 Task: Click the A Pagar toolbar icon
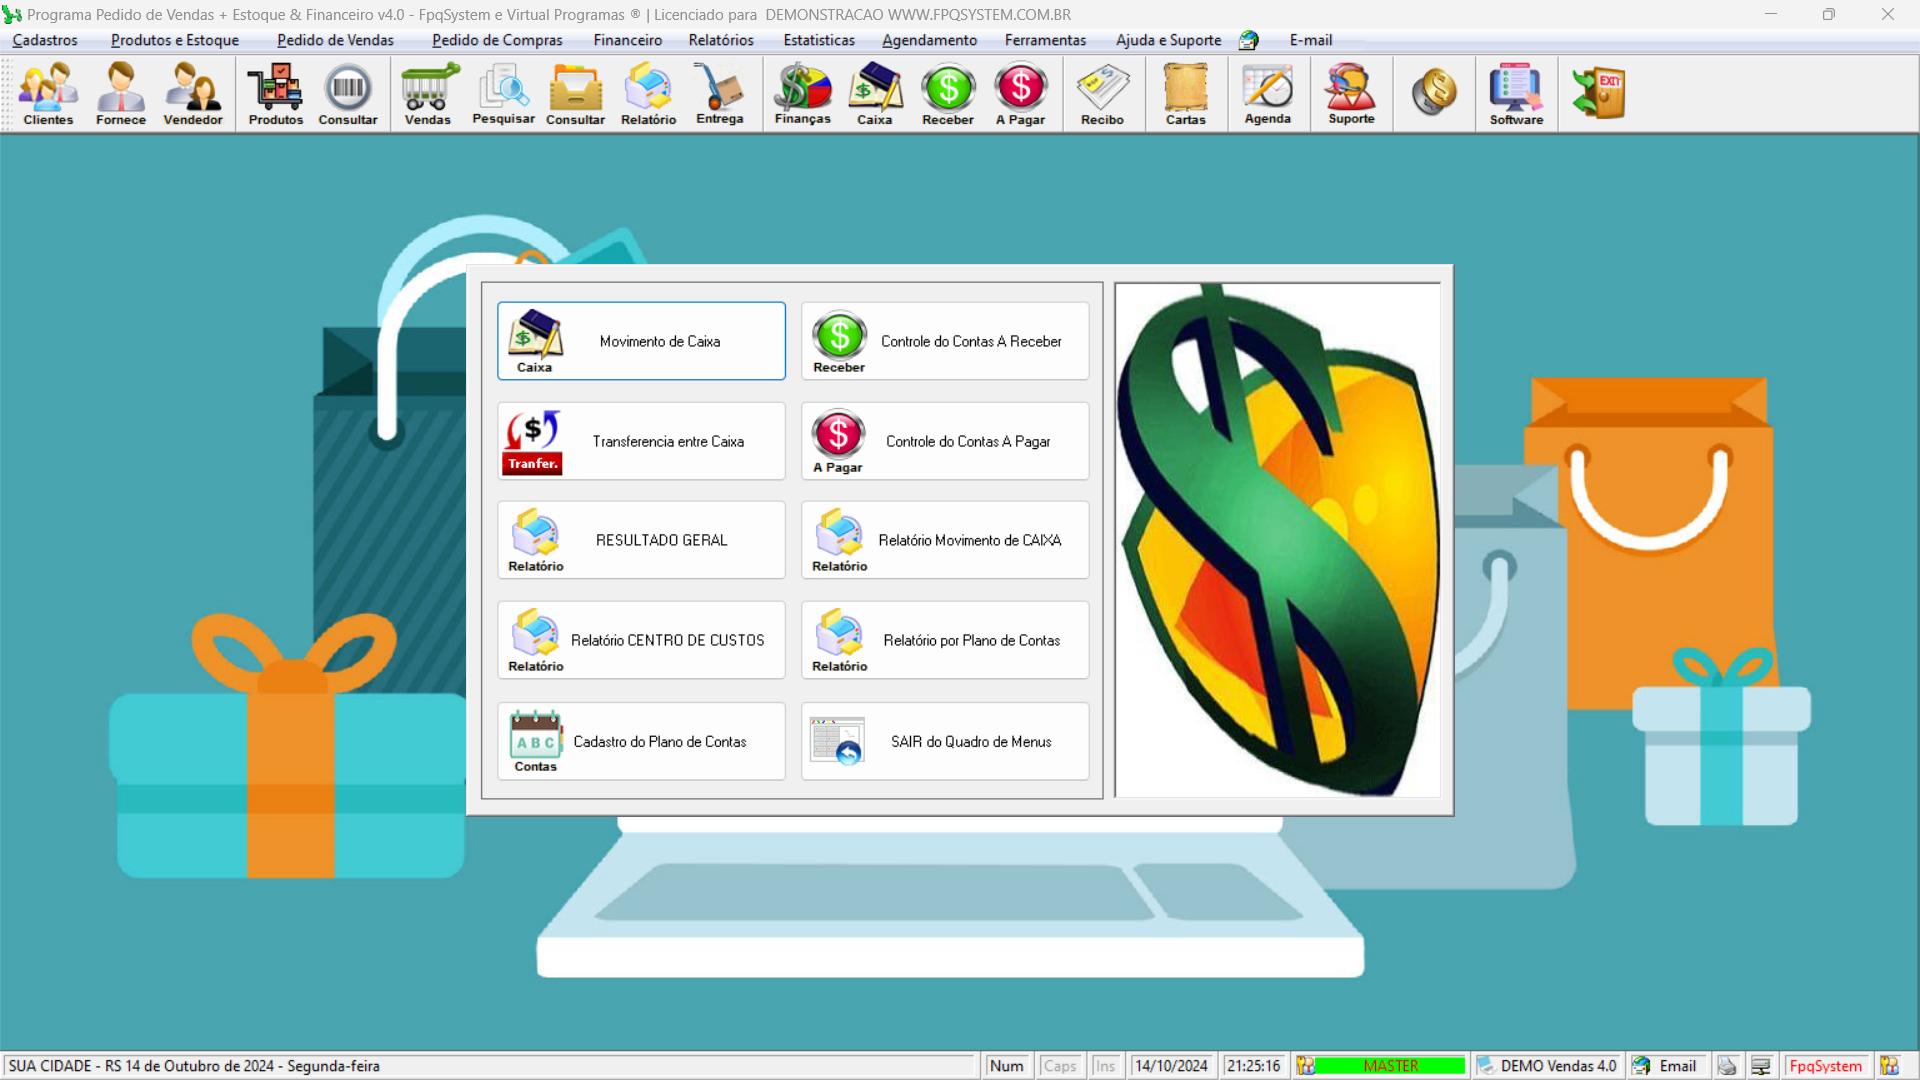[1020, 94]
